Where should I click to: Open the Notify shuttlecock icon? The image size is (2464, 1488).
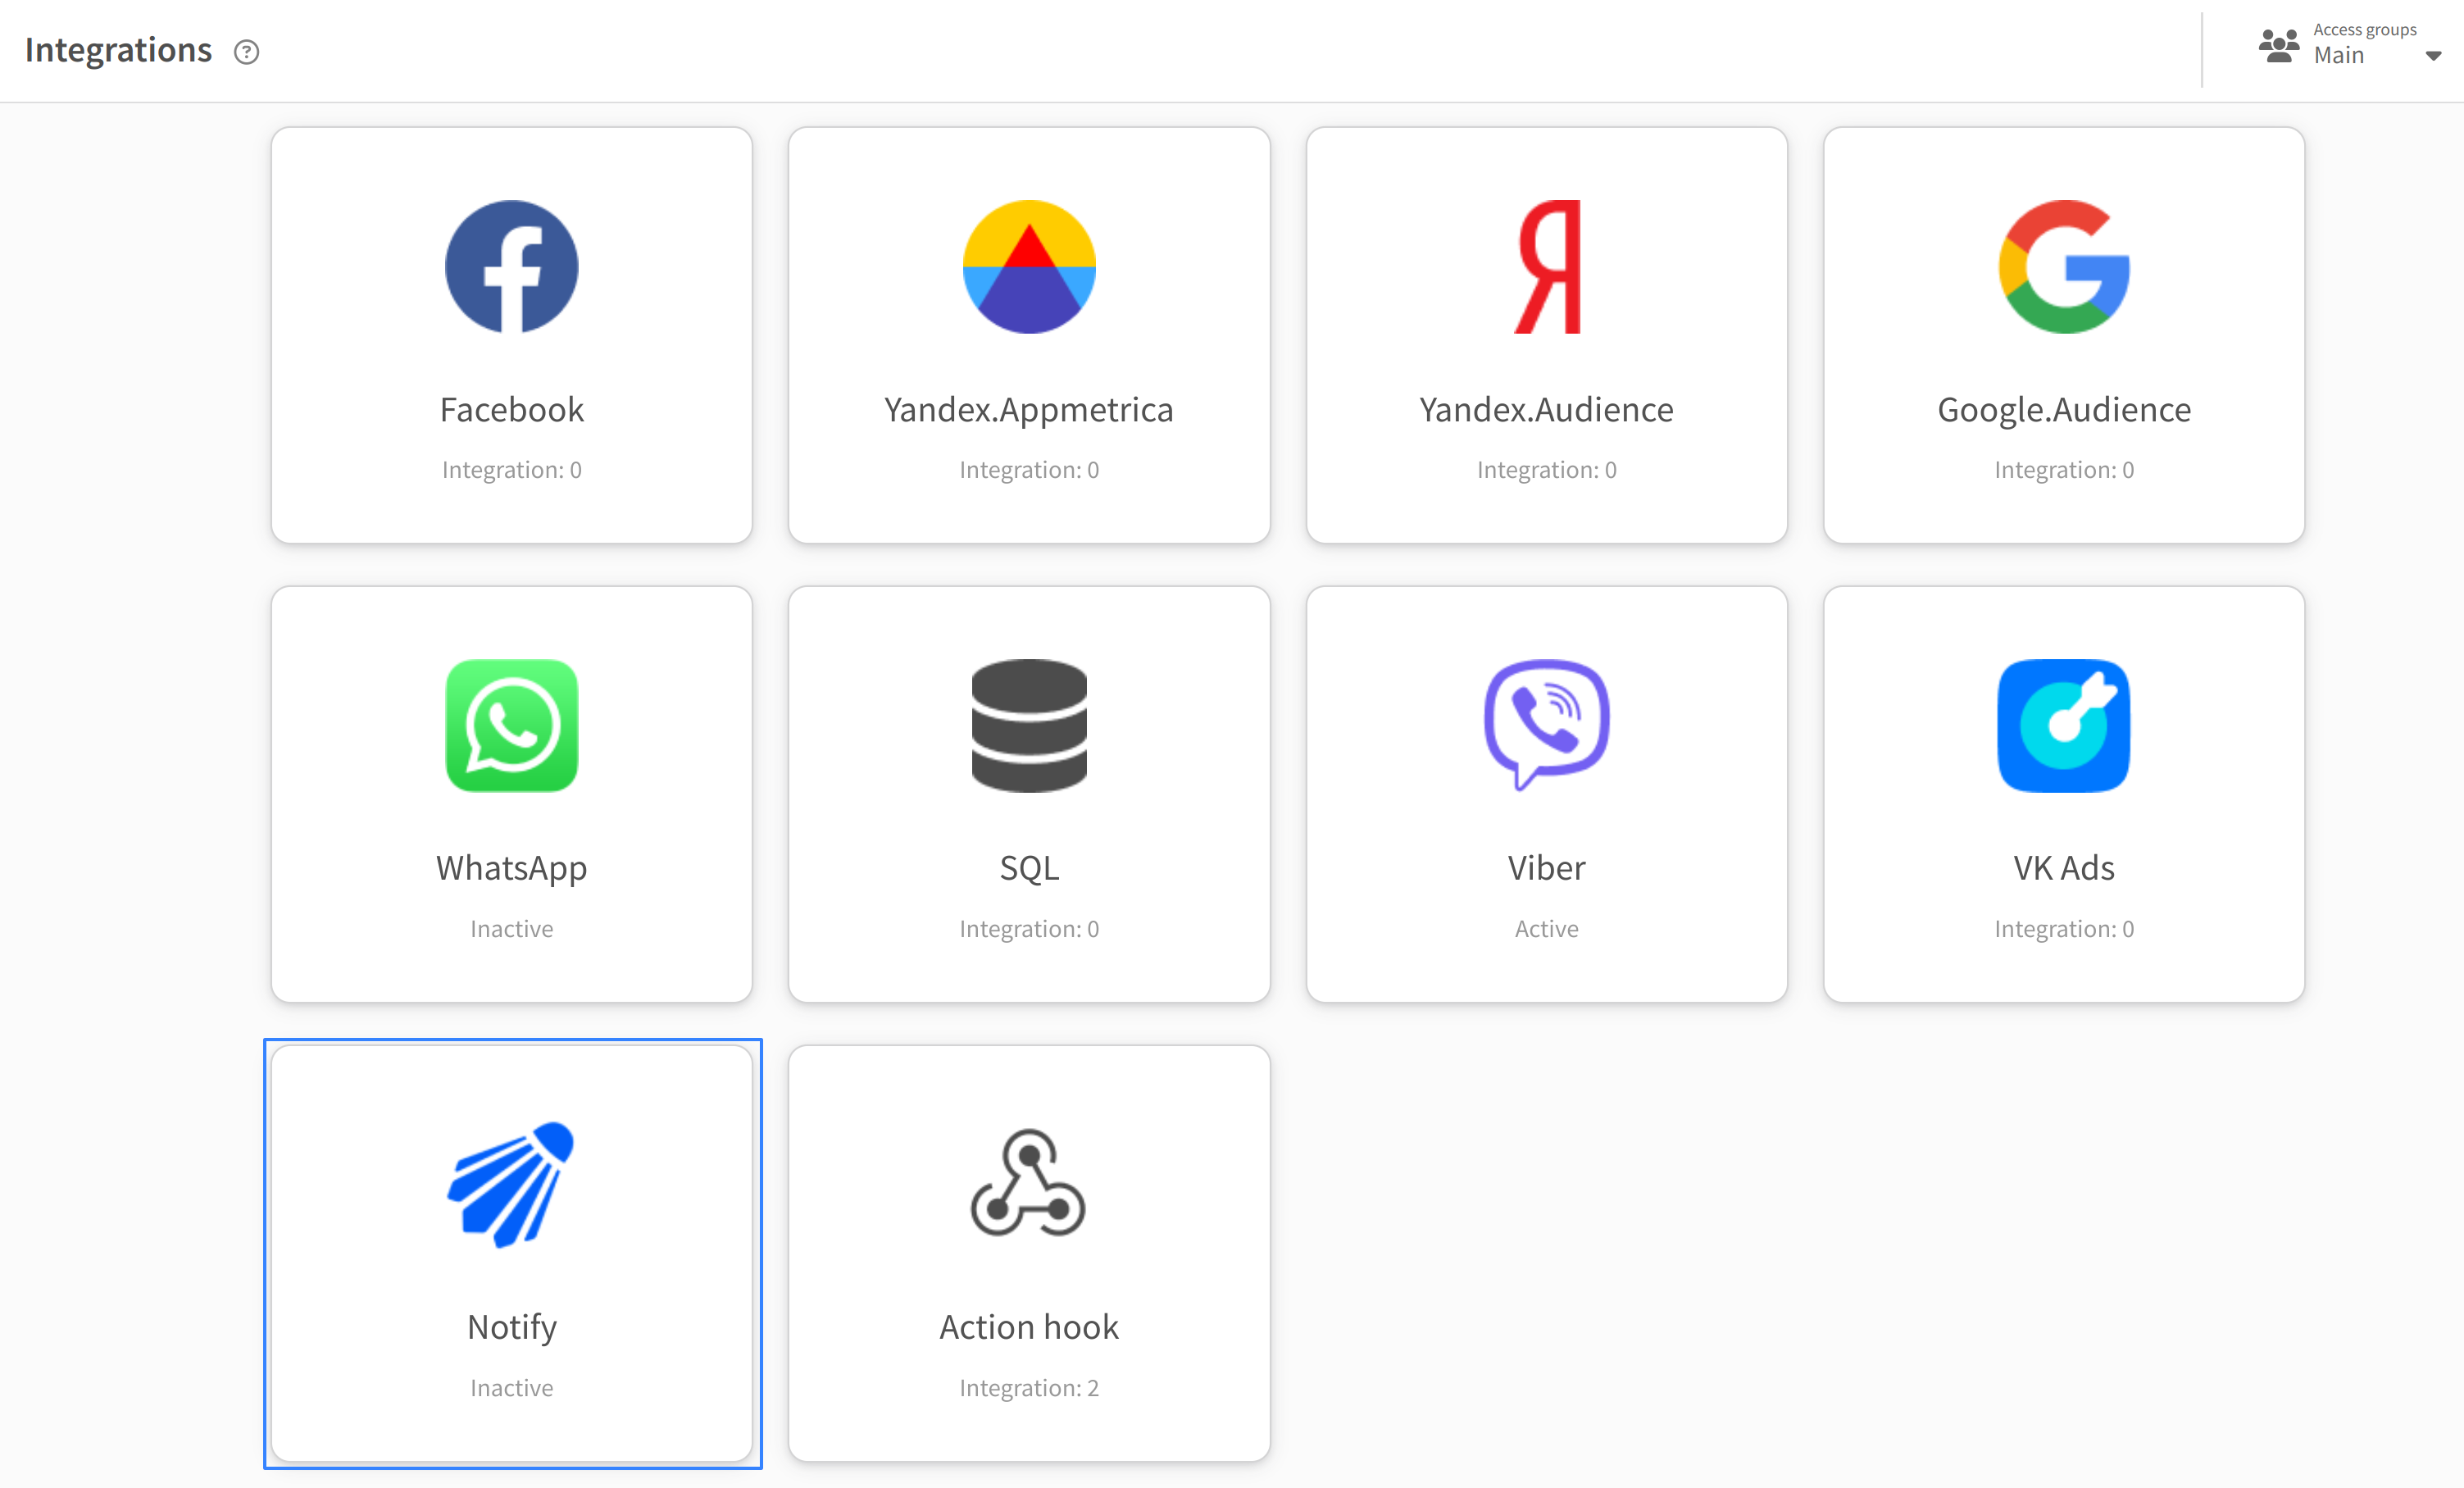511,1185
